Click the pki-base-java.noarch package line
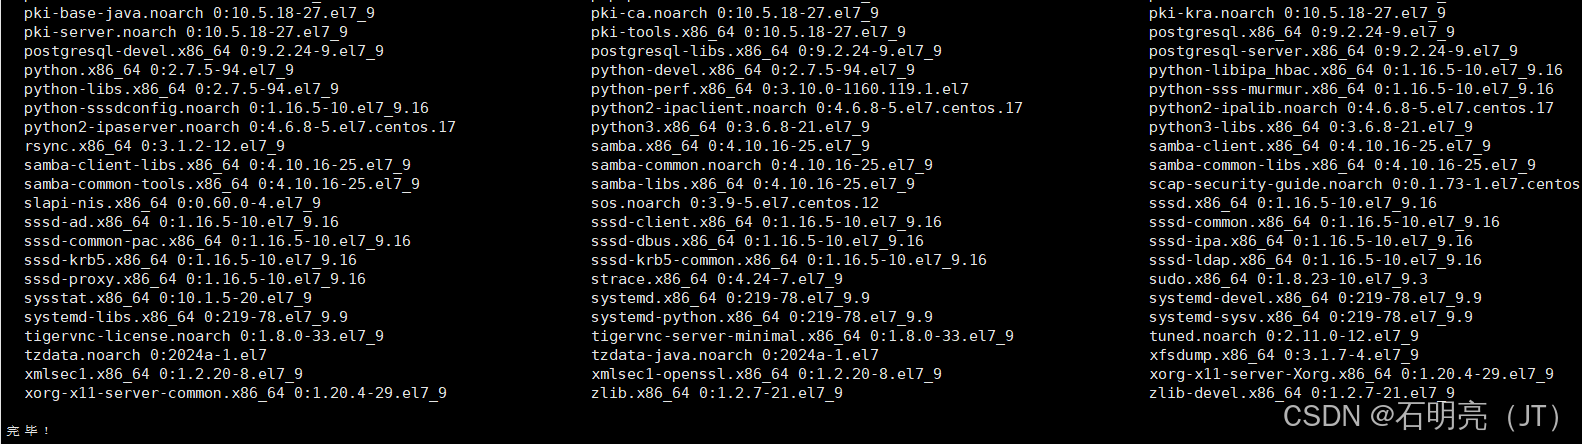Viewport: 1582px width, 444px height. coord(199,13)
